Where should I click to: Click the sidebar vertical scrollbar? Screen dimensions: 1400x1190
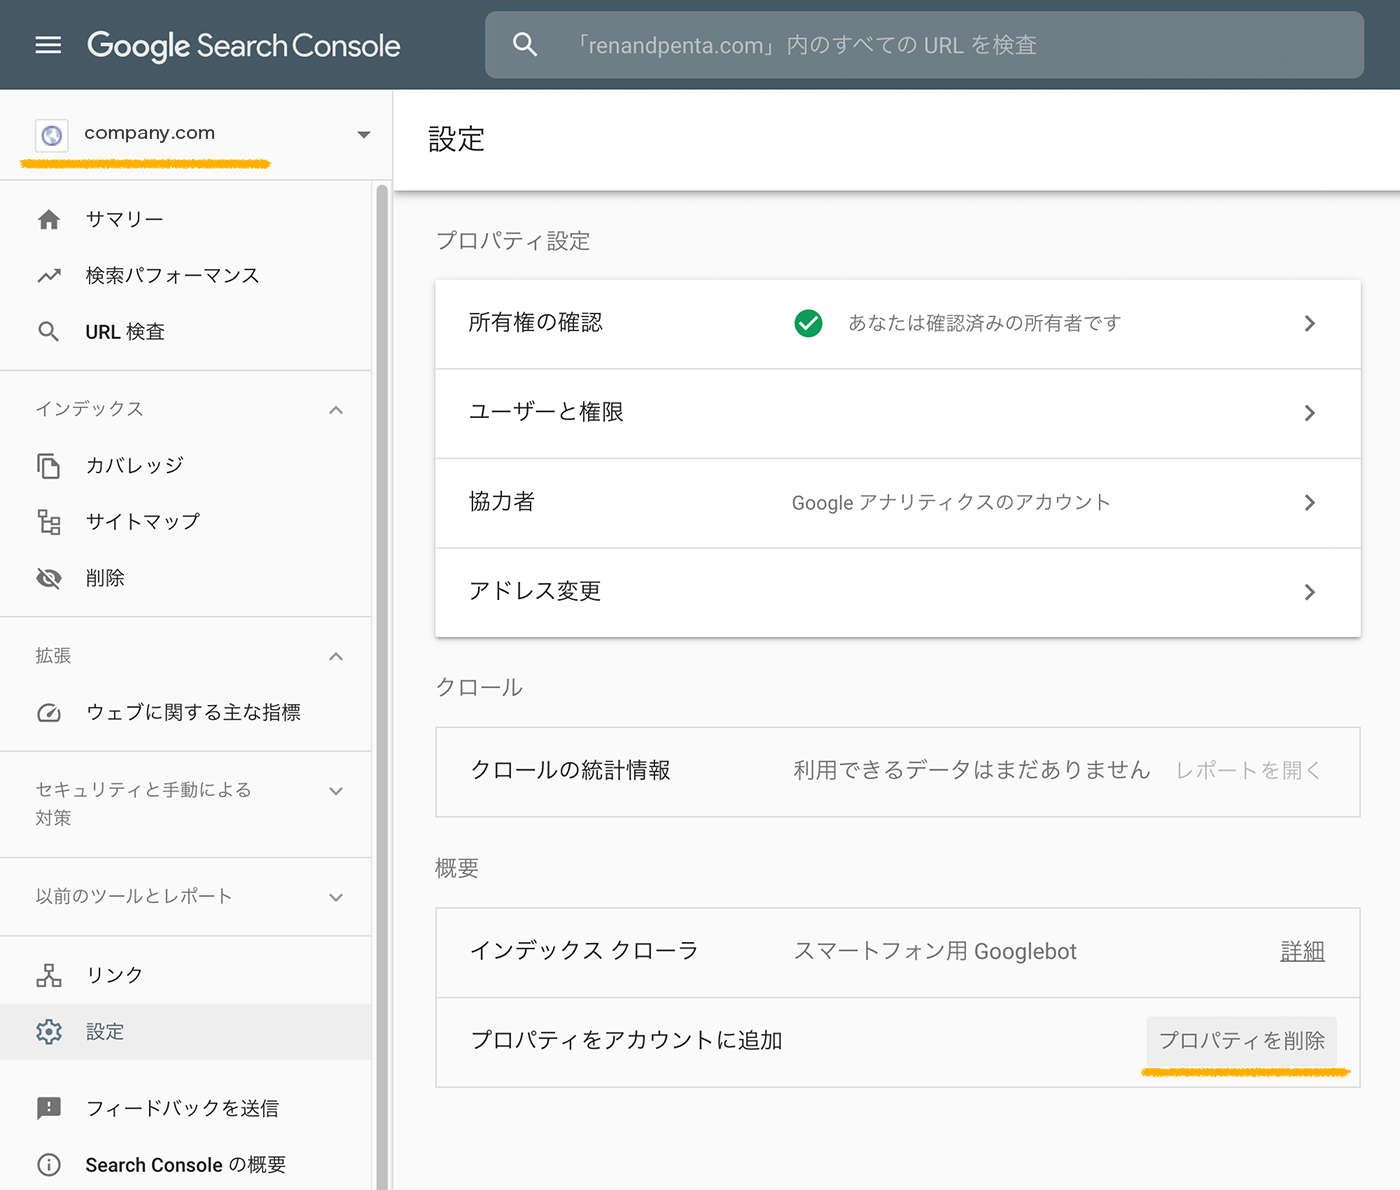coord(381,686)
